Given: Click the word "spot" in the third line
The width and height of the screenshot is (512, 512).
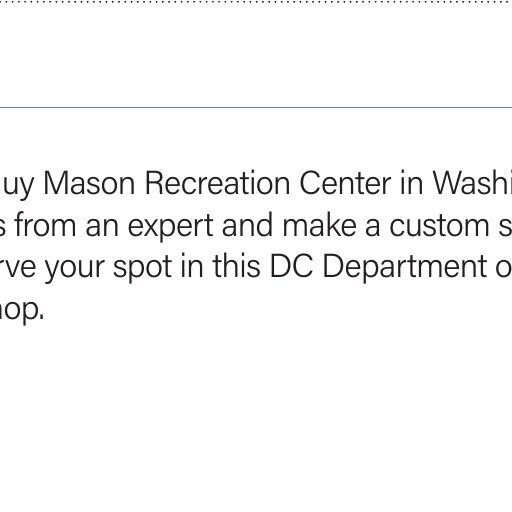Looking at the screenshot, I should point(143,268).
